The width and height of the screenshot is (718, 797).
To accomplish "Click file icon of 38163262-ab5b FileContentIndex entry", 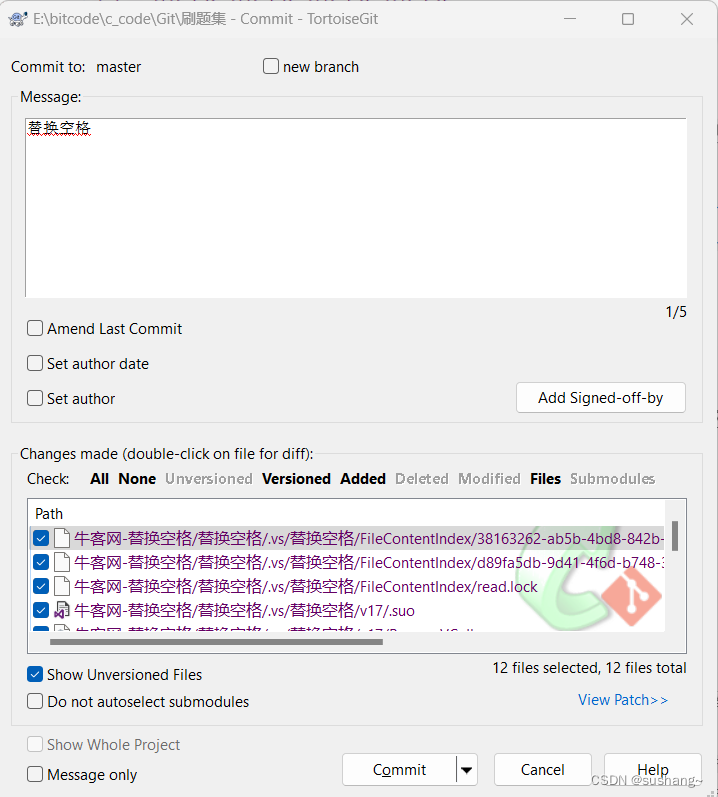I will [62, 538].
